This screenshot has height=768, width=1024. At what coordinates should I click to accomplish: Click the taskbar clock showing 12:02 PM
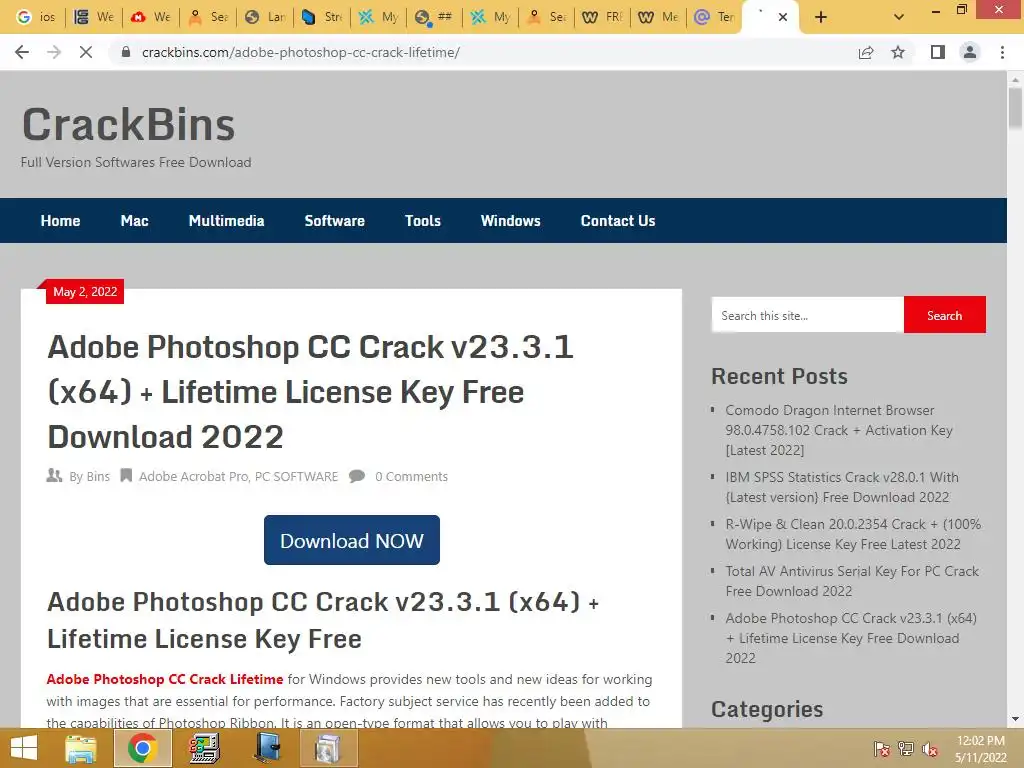980,748
